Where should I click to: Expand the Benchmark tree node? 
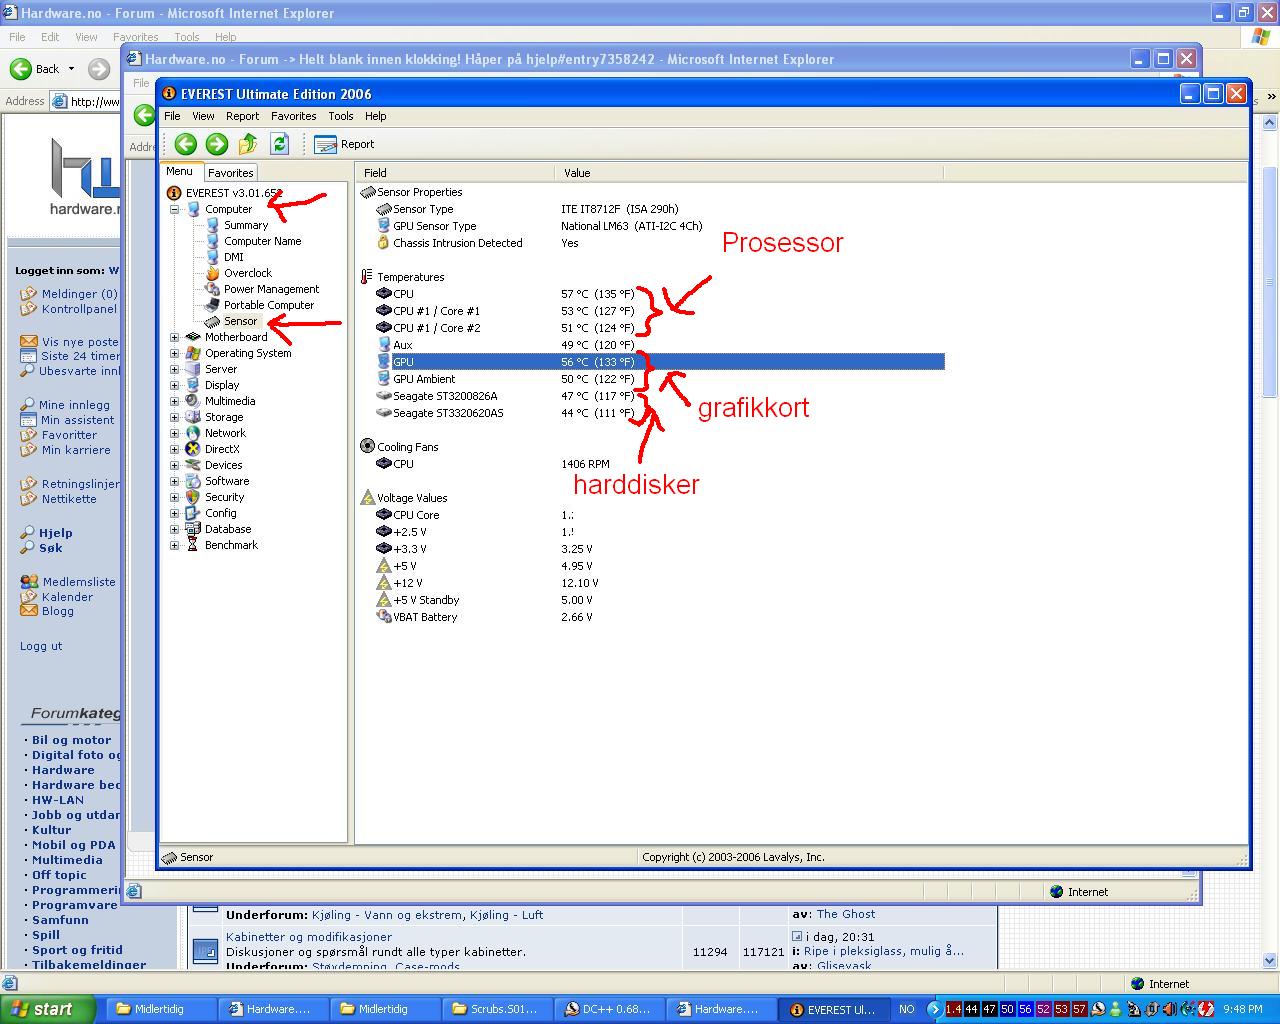(x=174, y=545)
